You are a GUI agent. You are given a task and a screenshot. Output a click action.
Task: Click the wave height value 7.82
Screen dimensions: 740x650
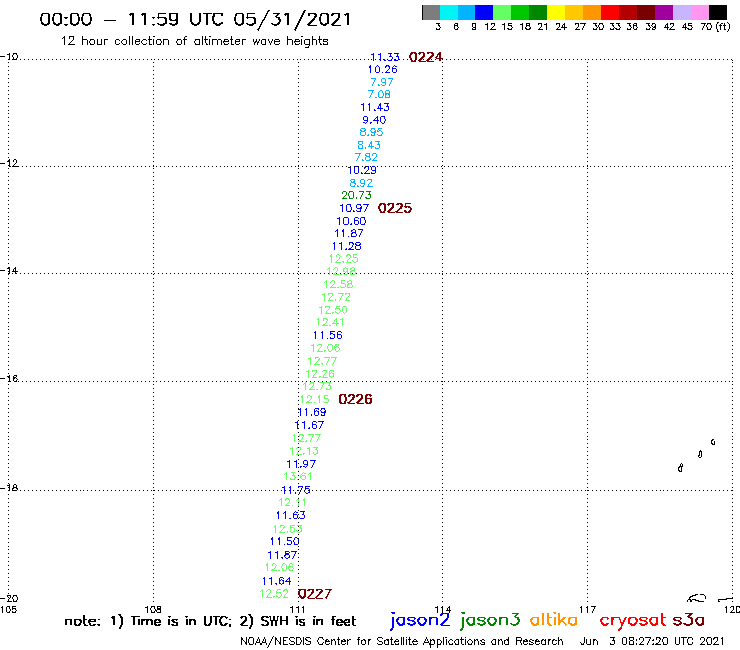366,157
